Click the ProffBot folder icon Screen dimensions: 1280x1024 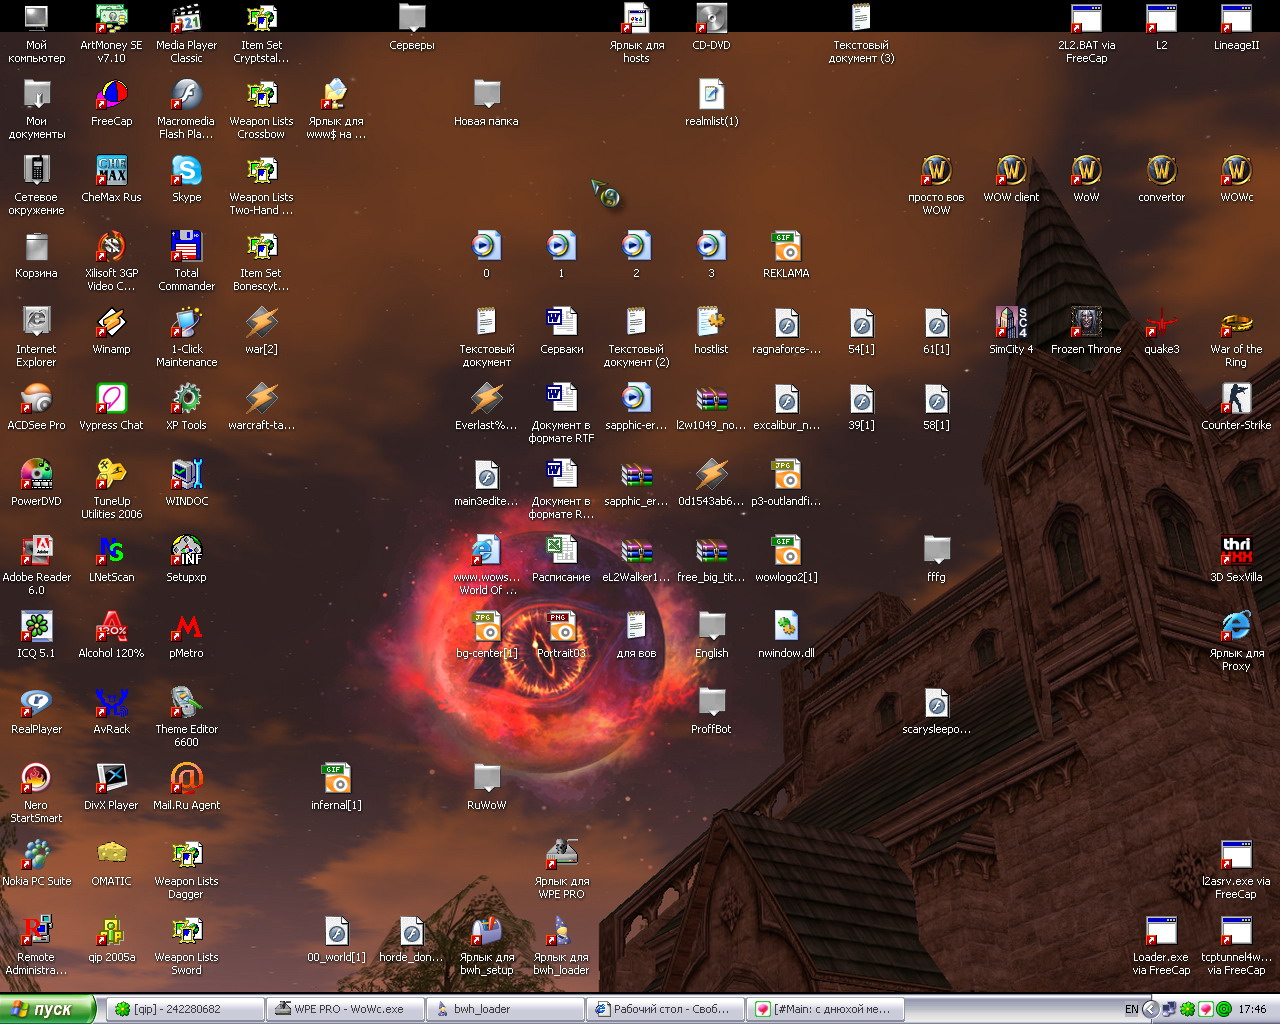tap(711, 711)
